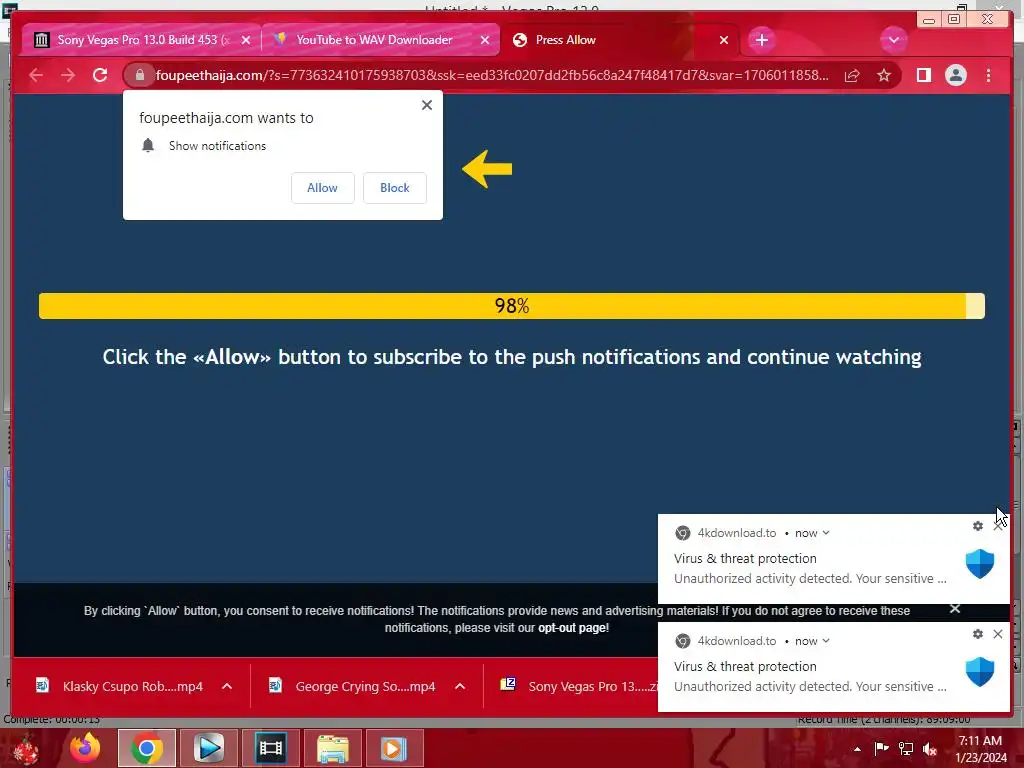This screenshot has height=768, width=1024.
Task: Switch to Vegas Pro filmstrip taskbar icon
Action: (x=270, y=748)
